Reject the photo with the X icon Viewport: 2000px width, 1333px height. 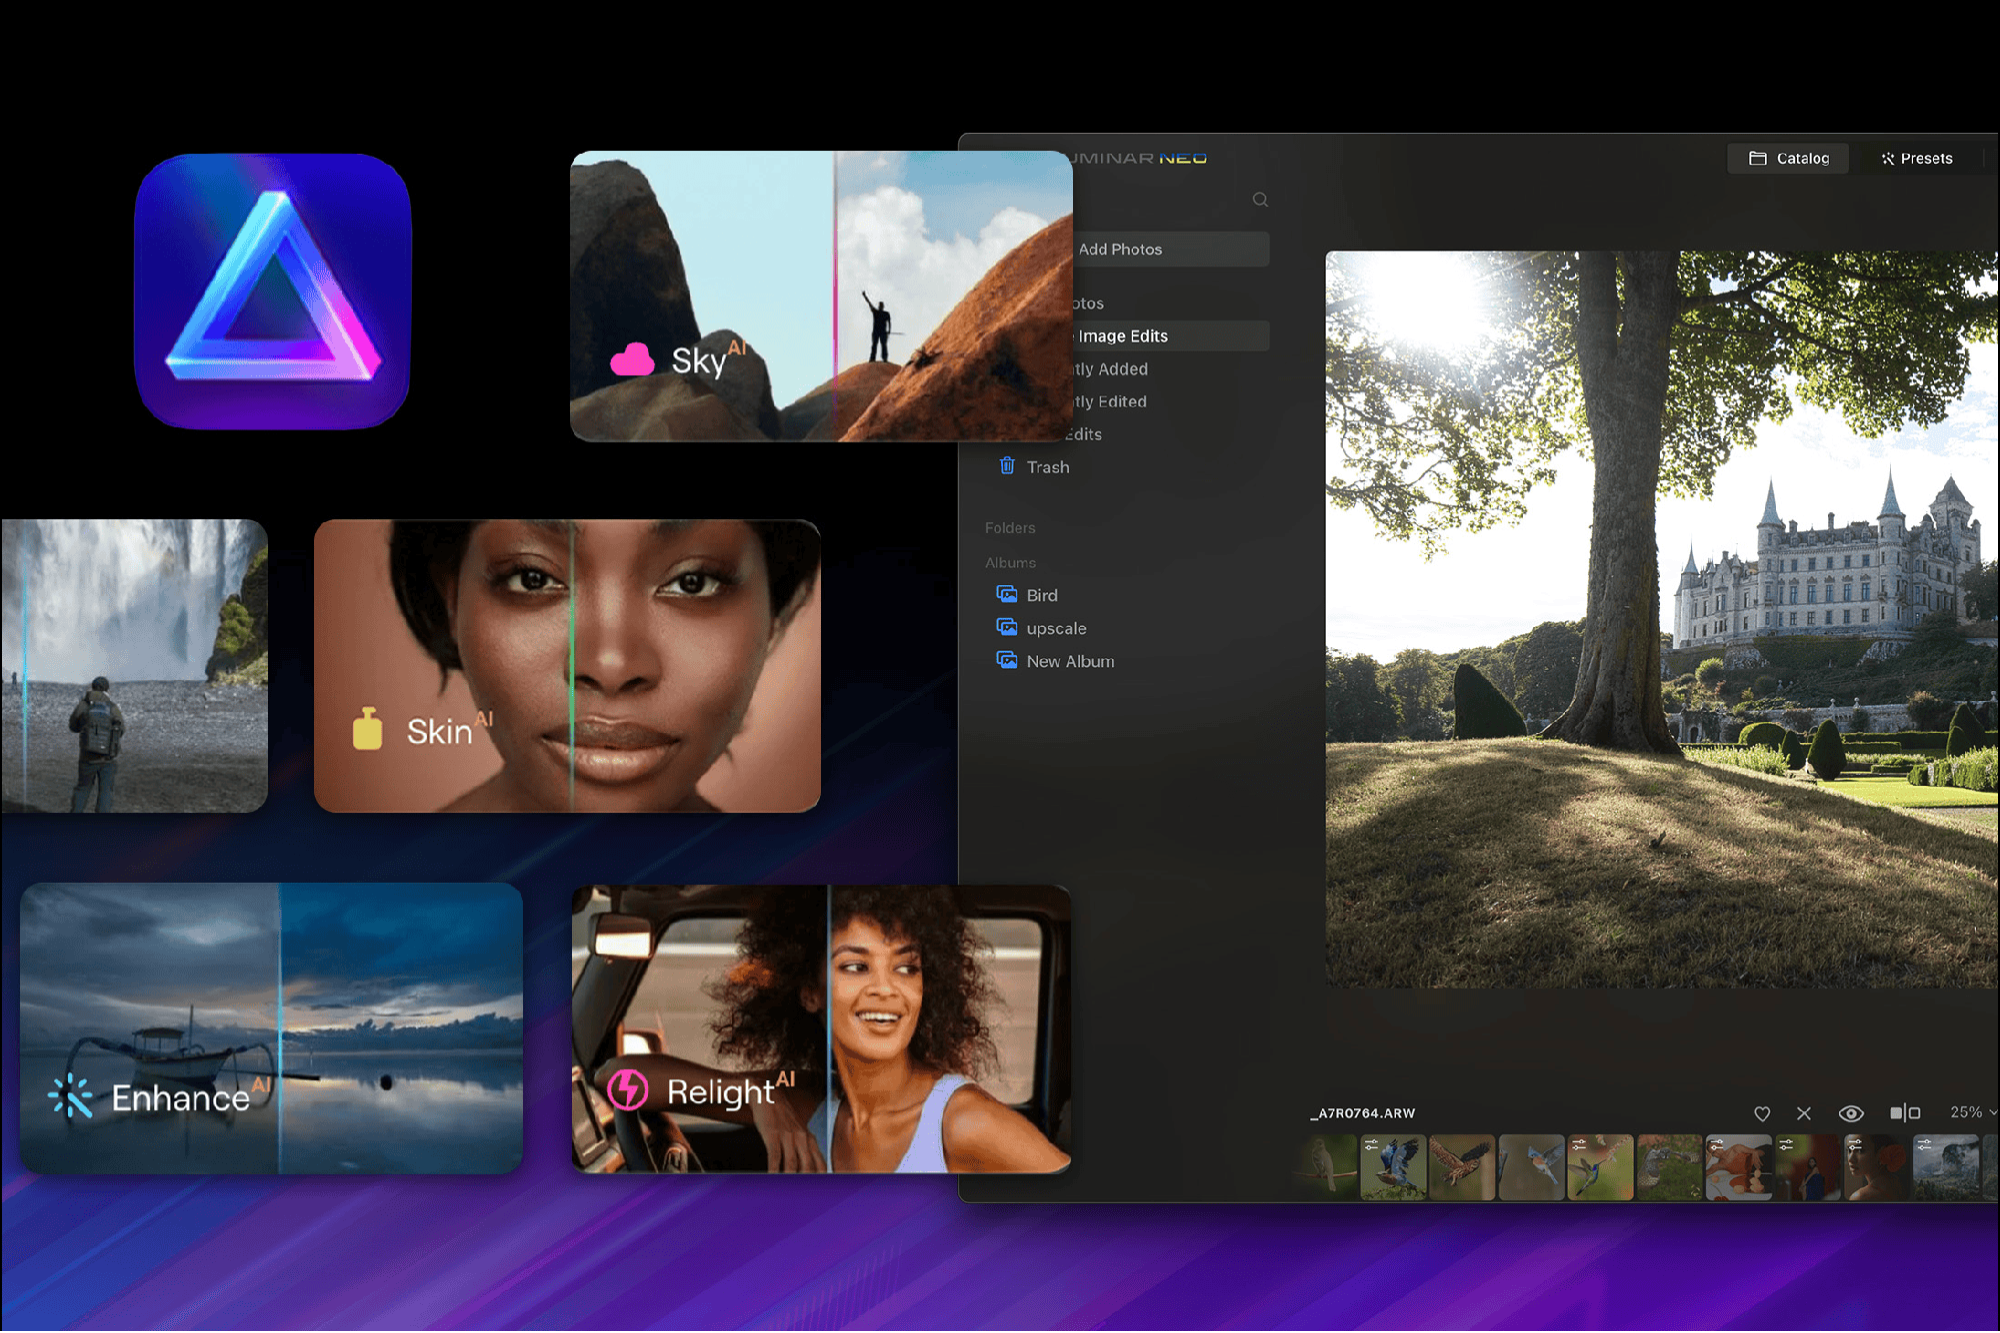tap(1804, 1113)
